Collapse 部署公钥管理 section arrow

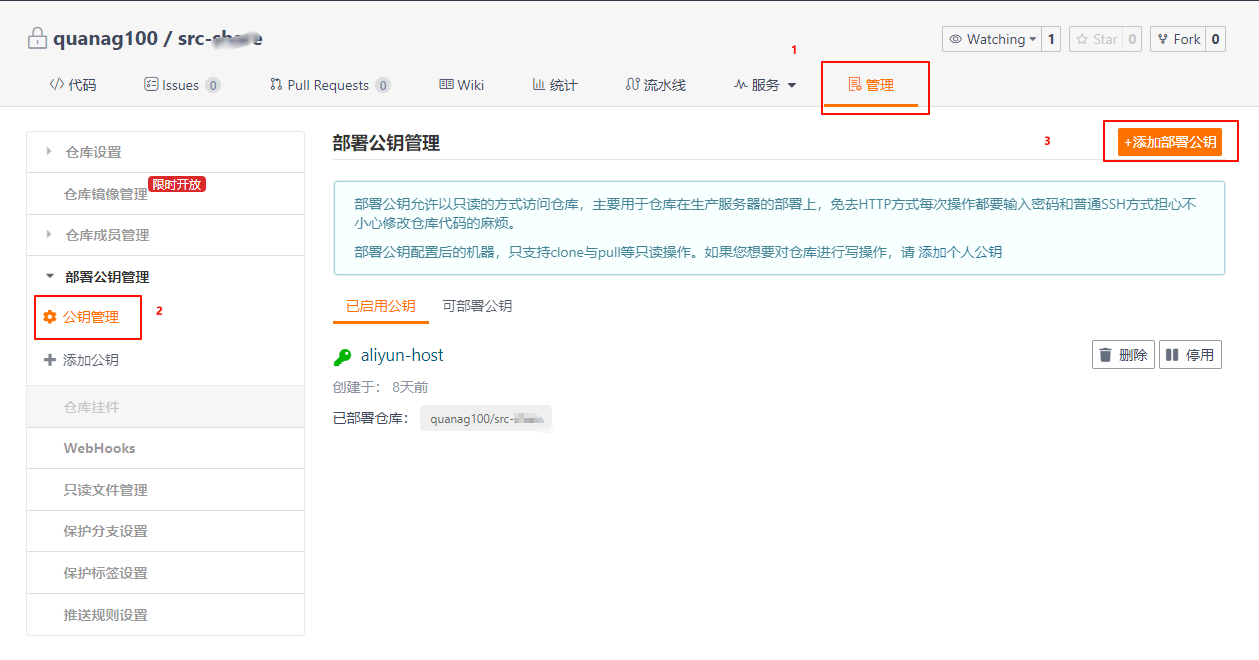coord(49,277)
